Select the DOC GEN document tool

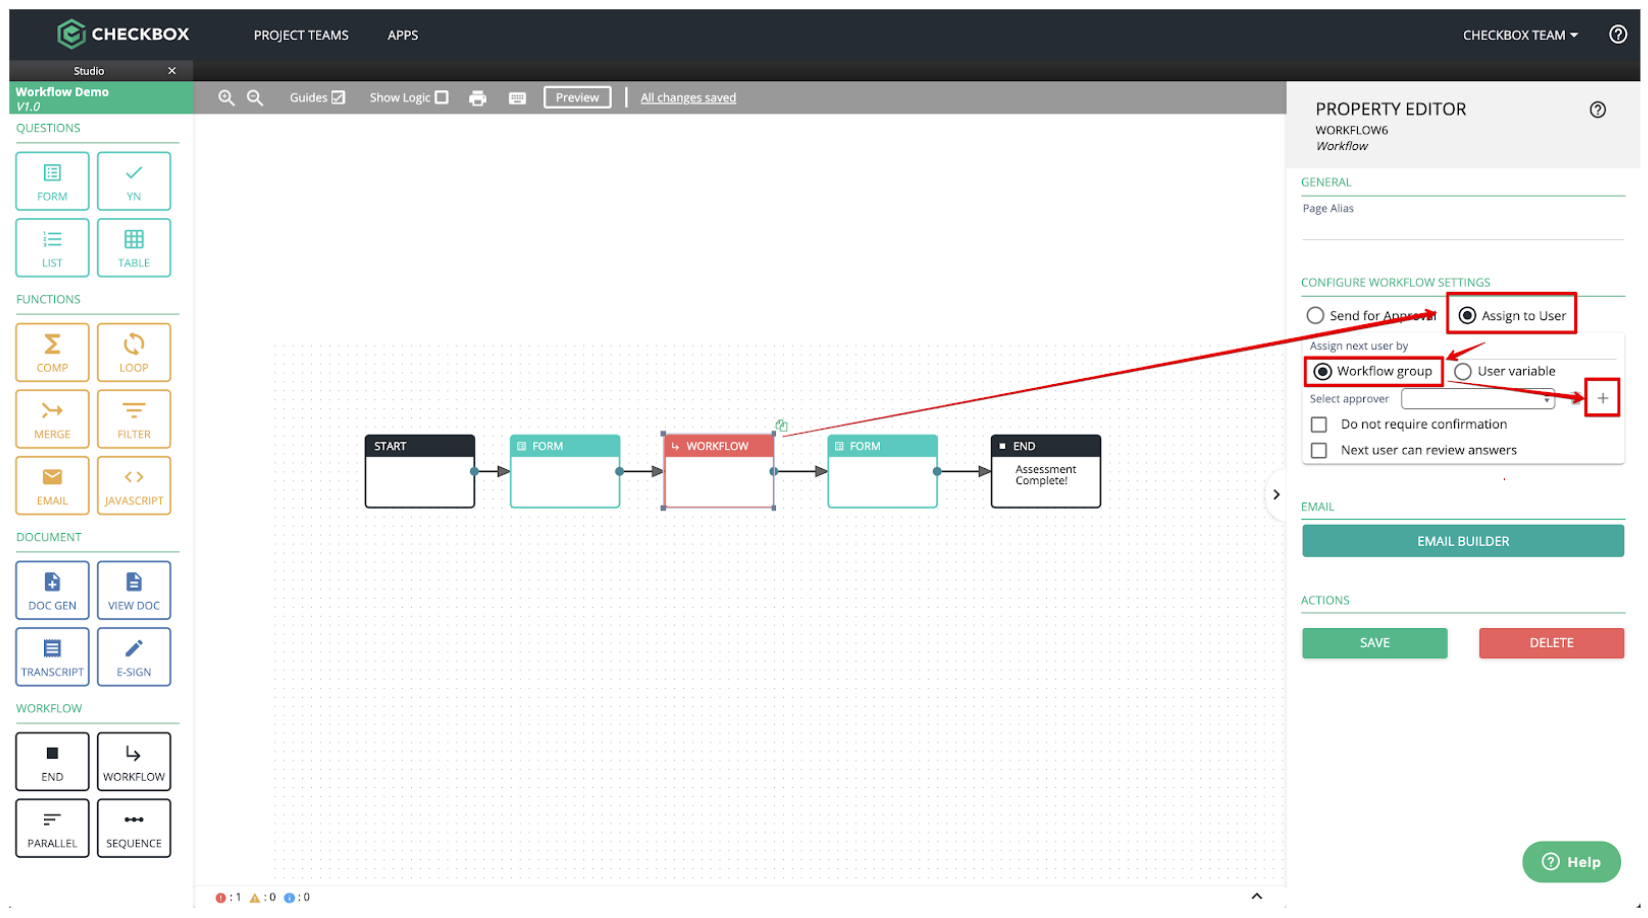(x=52, y=590)
